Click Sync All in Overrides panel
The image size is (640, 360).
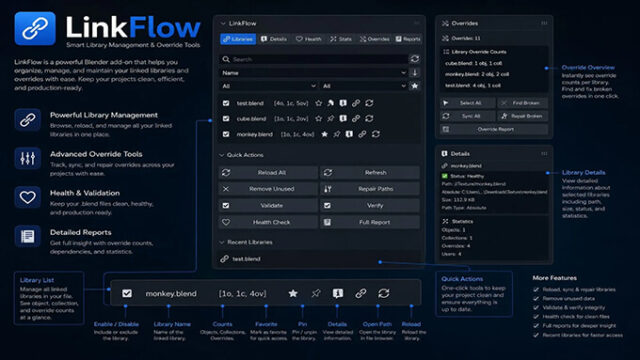coord(467,116)
